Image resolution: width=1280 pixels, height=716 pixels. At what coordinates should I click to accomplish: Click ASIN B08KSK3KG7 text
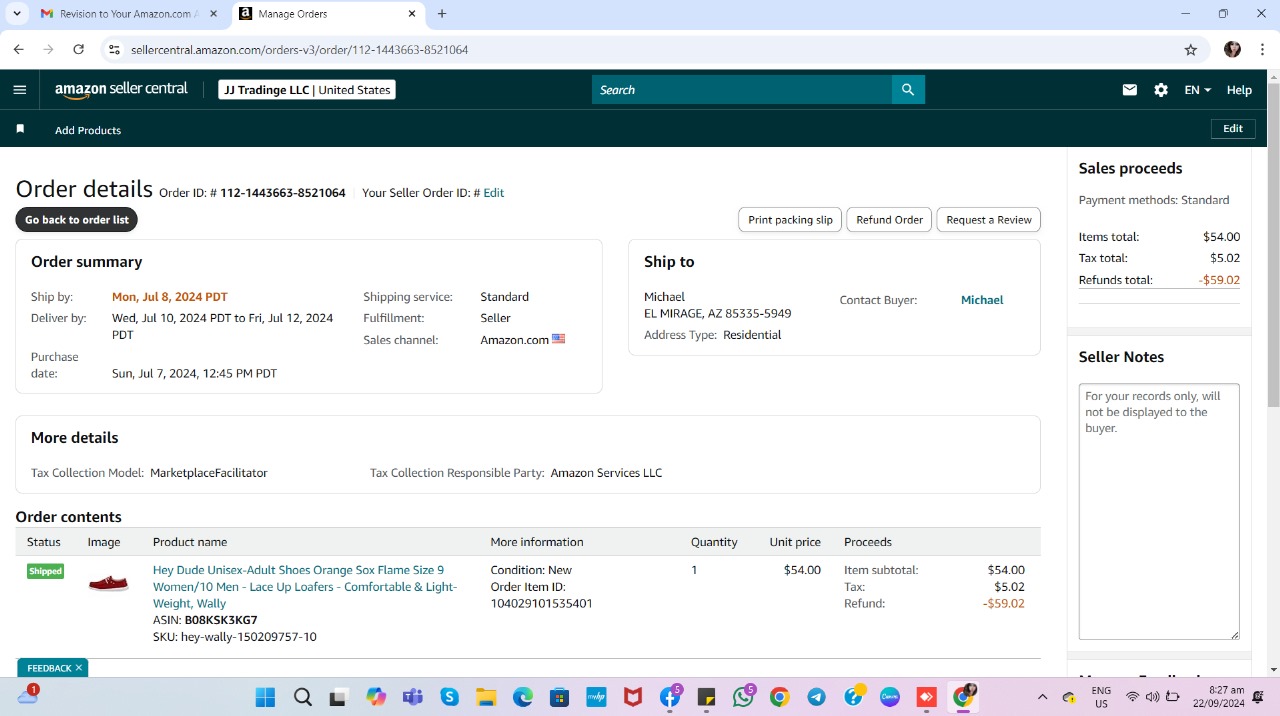click(205, 620)
